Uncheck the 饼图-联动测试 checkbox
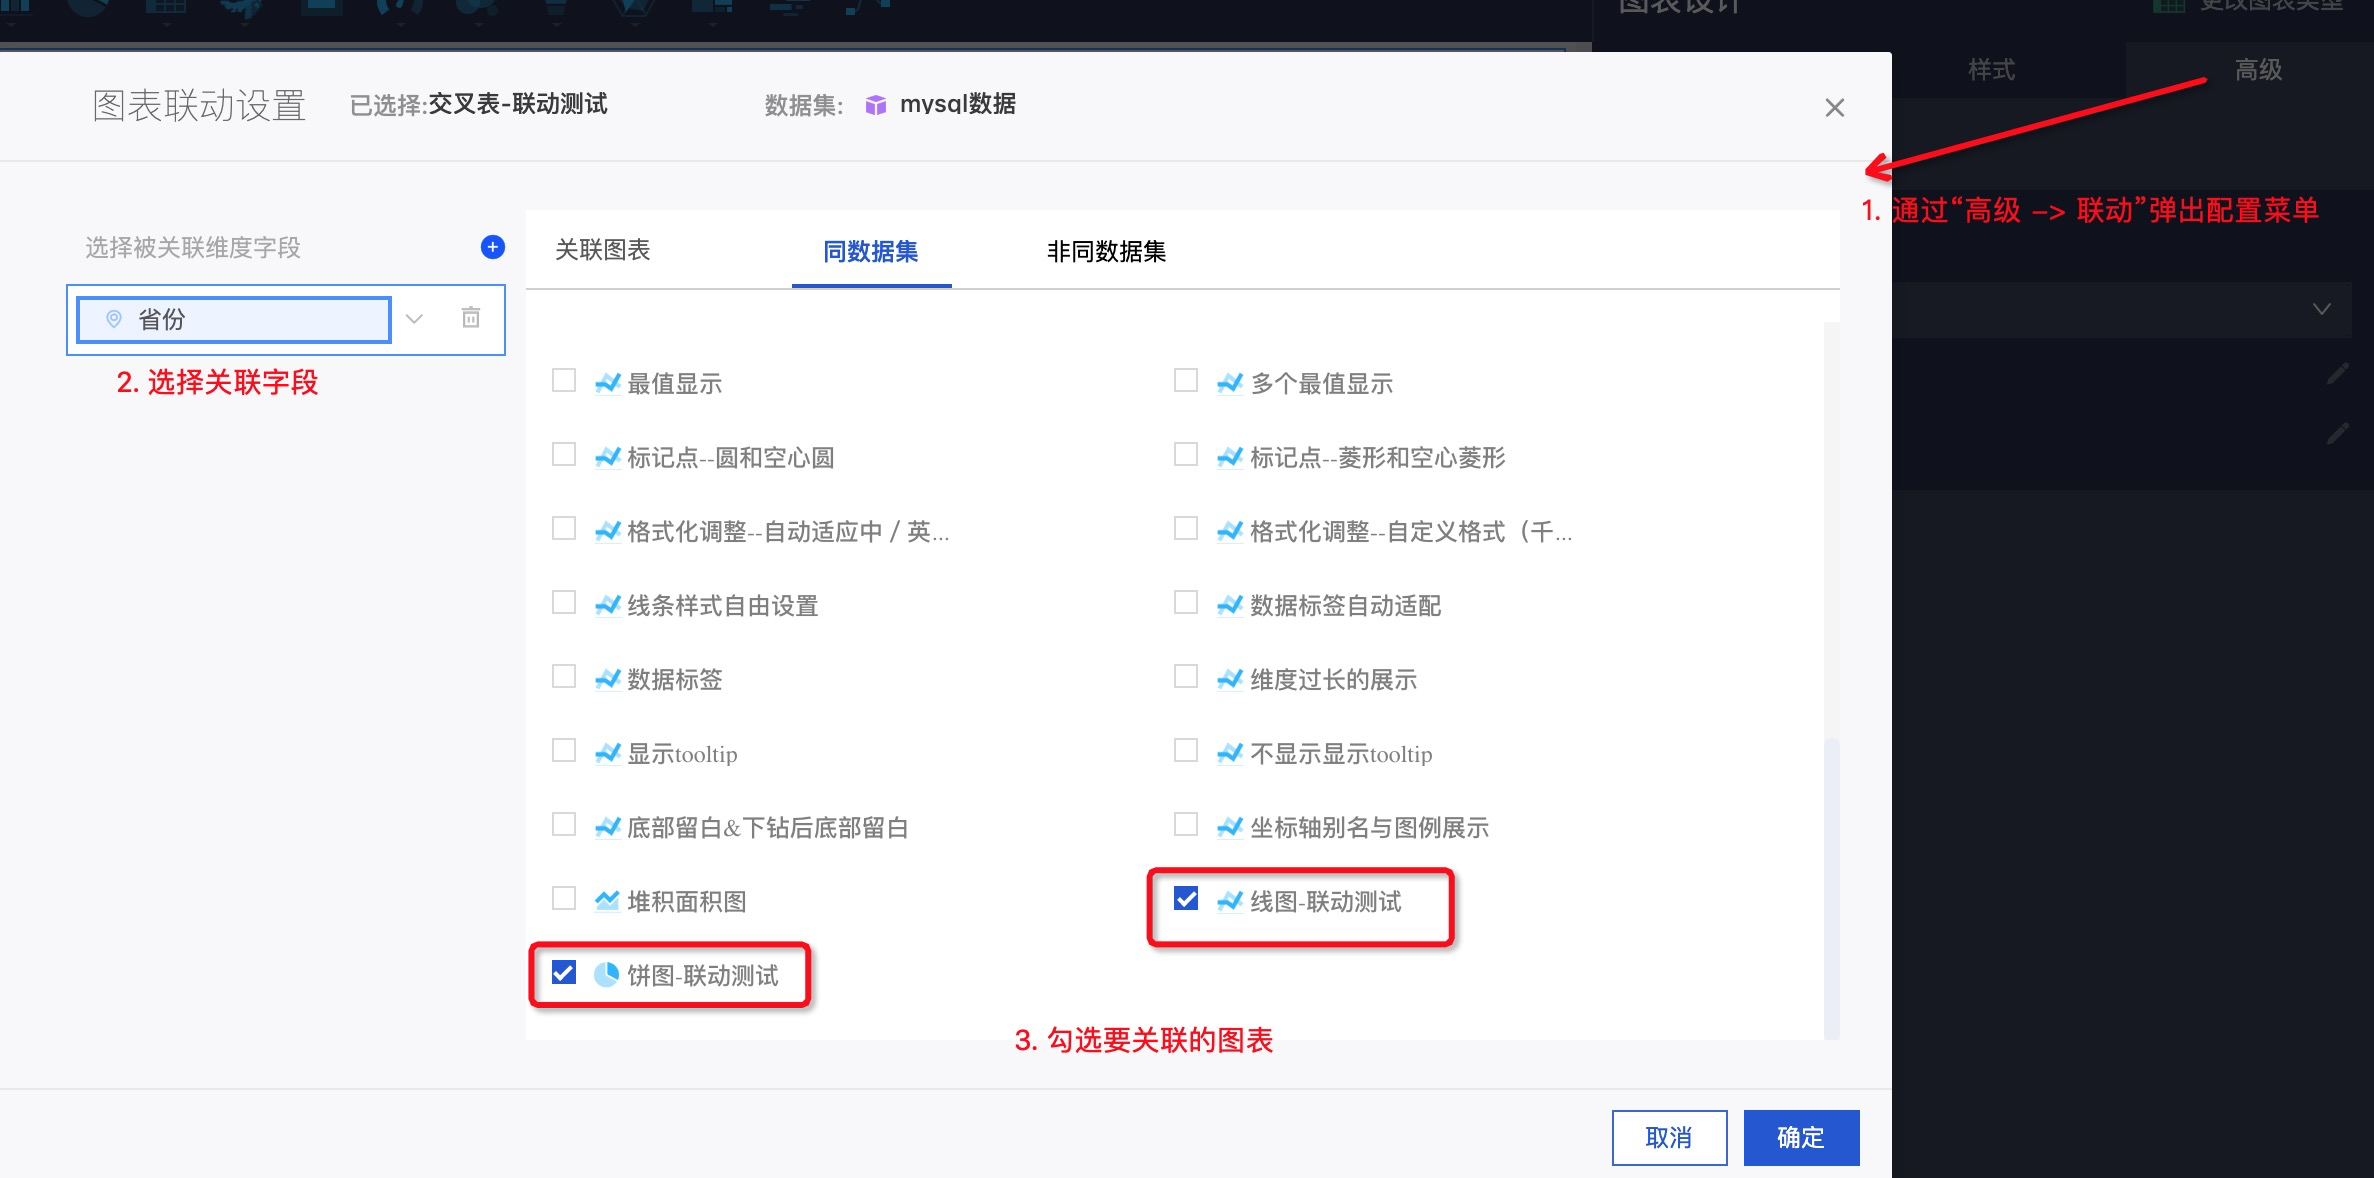Image resolution: width=2374 pixels, height=1178 pixels. click(564, 973)
